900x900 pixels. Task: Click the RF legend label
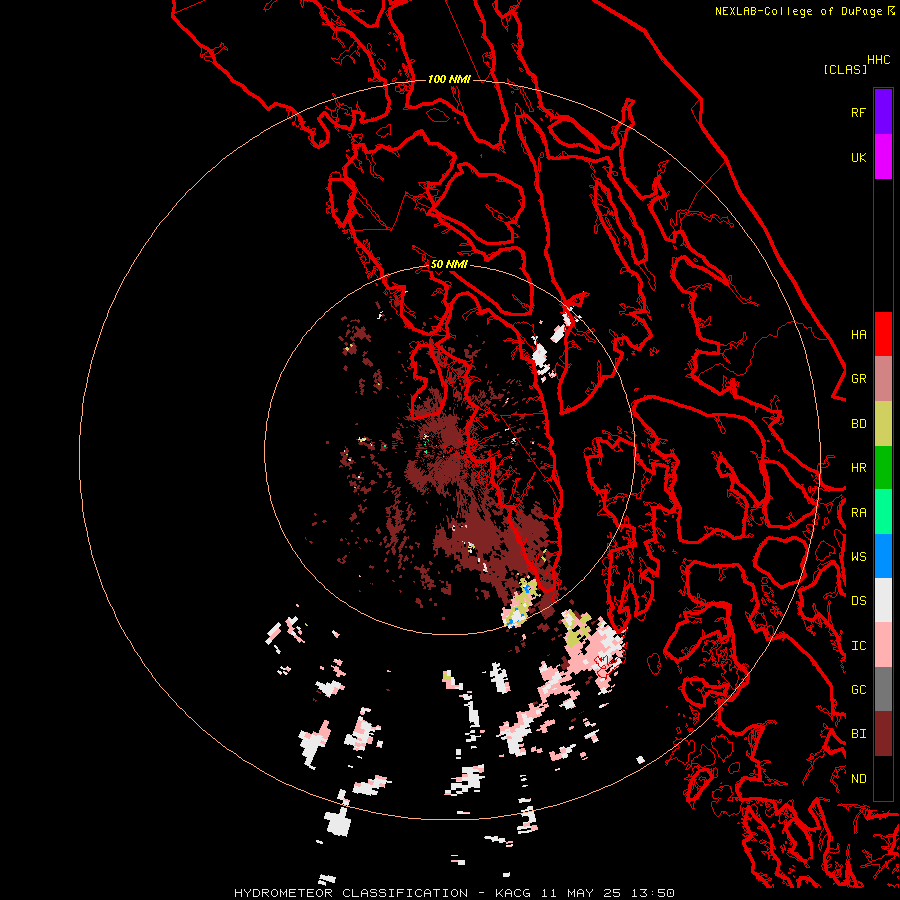point(858,112)
